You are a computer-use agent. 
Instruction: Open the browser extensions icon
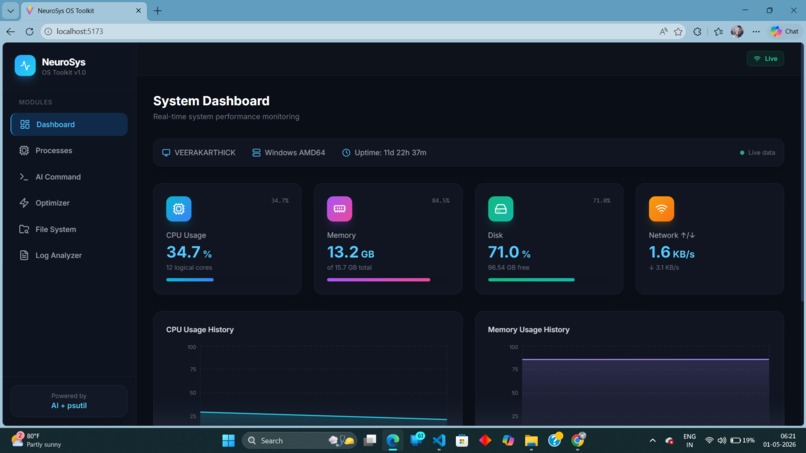(697, 31)
